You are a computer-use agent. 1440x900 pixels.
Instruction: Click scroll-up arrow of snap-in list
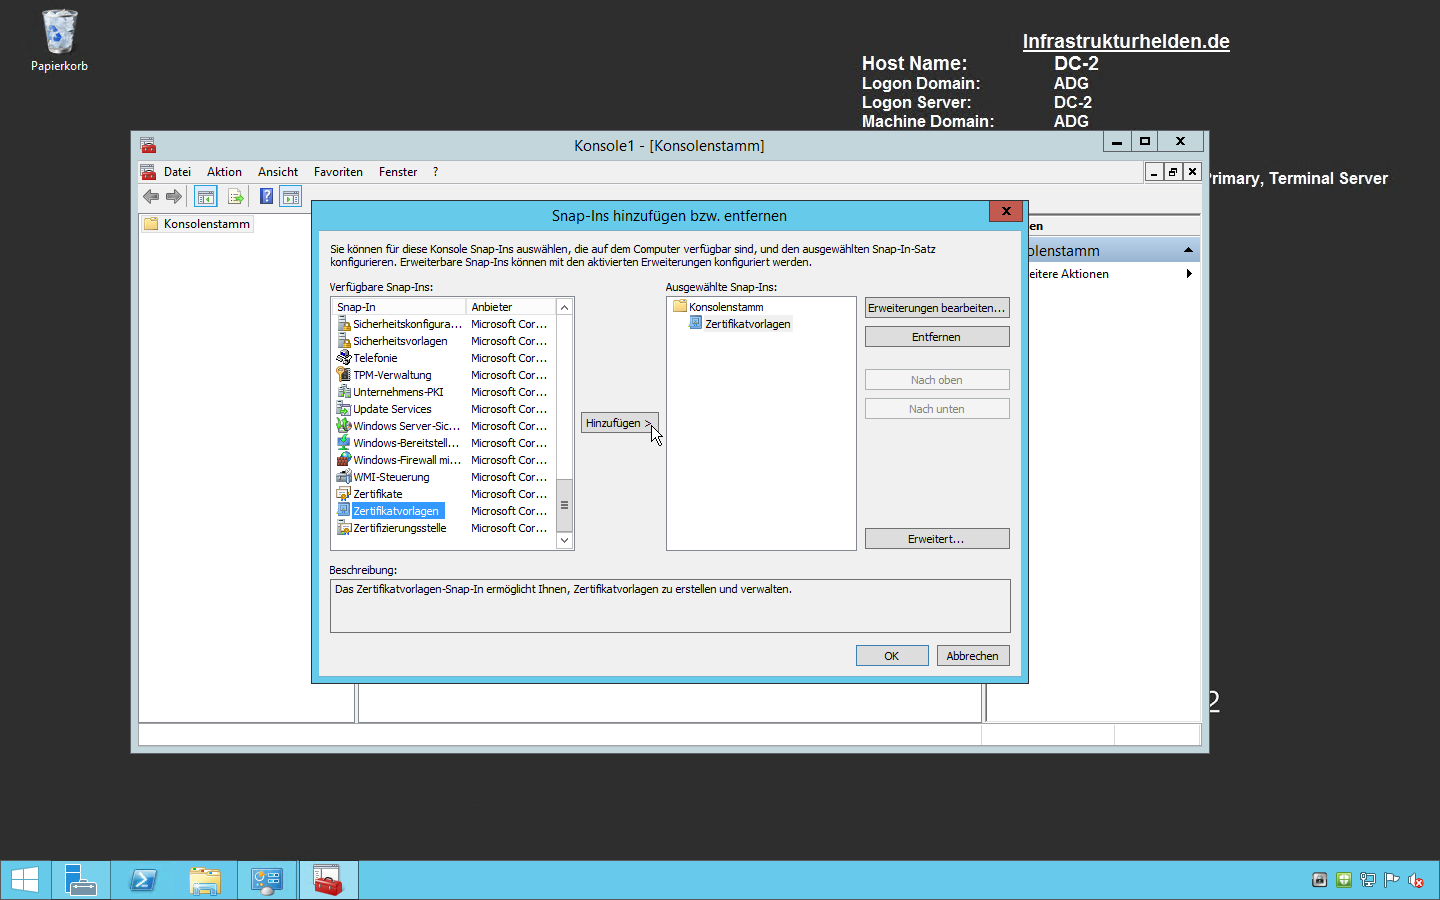click(564, 307)
